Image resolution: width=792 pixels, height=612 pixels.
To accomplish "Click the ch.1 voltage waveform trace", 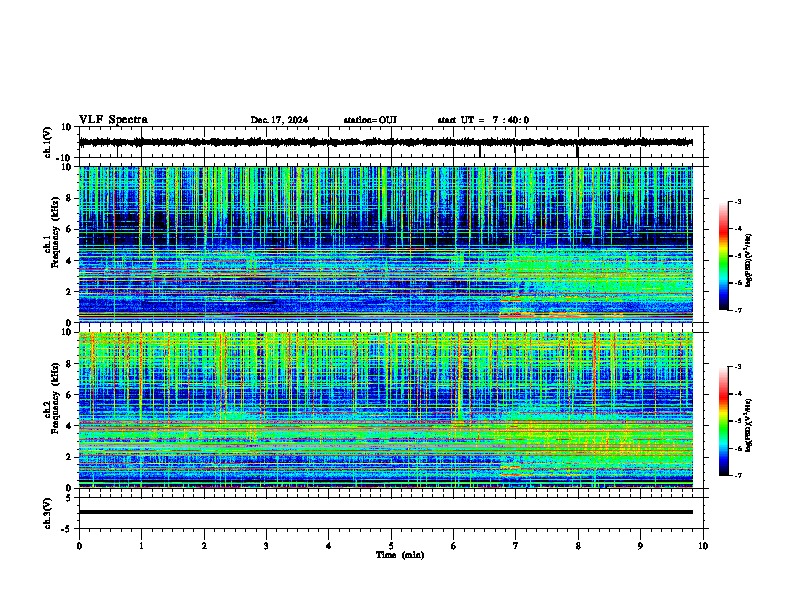I will [x=386, y=142].
